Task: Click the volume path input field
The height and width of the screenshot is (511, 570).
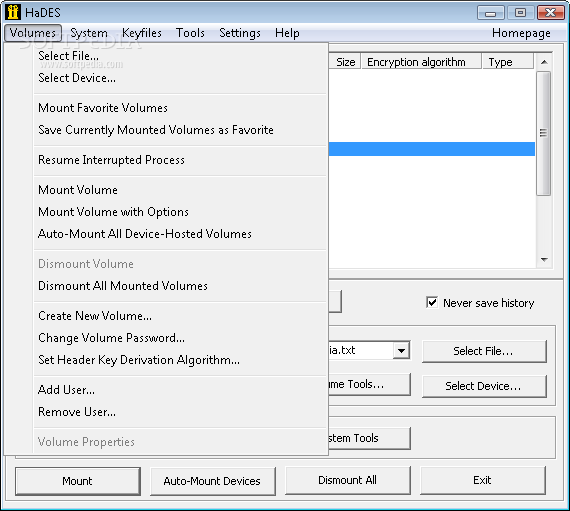Action: (x=361, y=350)
